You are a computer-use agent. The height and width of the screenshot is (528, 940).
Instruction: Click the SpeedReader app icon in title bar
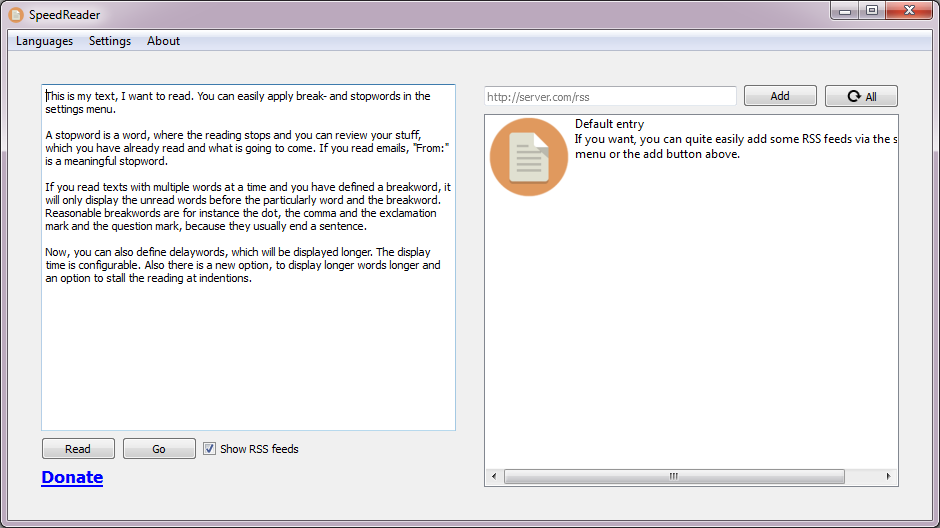16,14
